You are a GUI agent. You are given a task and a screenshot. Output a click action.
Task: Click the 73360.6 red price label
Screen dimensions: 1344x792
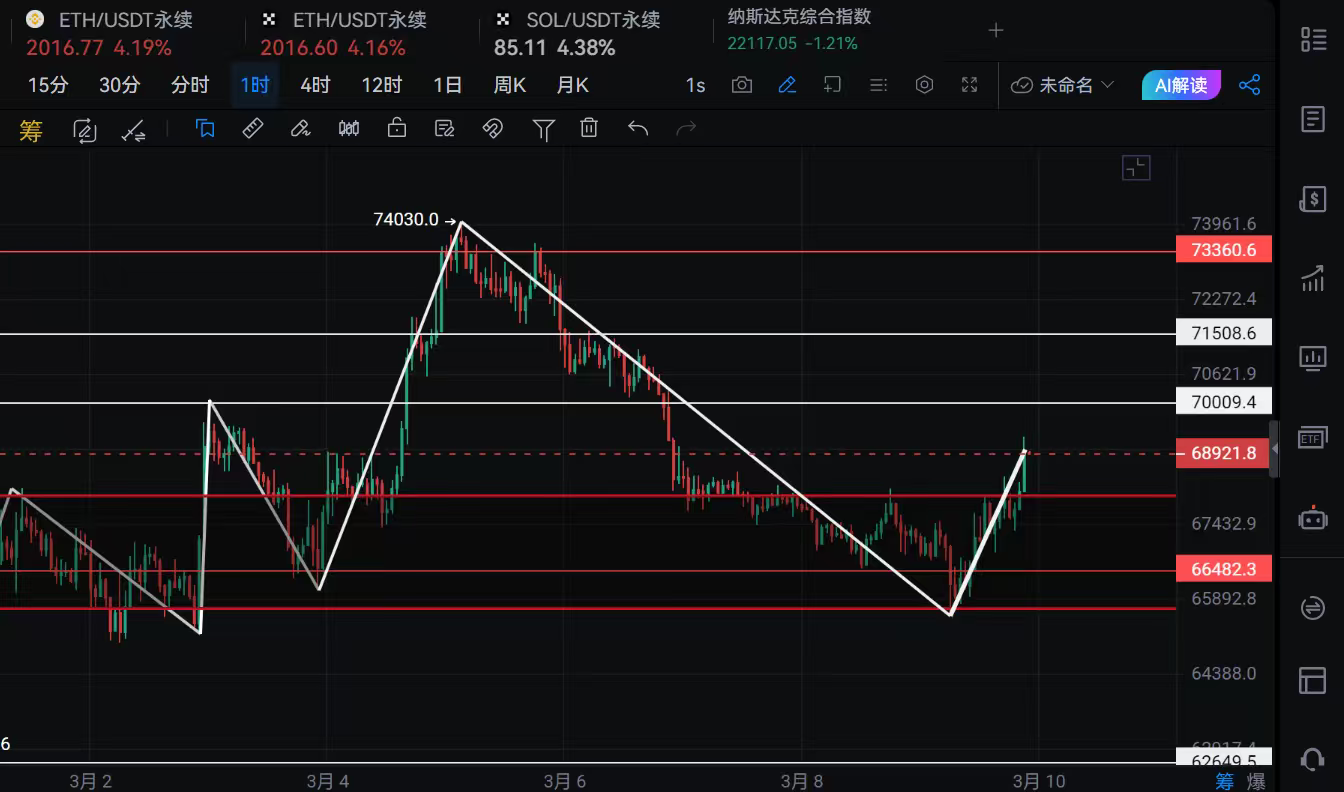coord(1224,250)
